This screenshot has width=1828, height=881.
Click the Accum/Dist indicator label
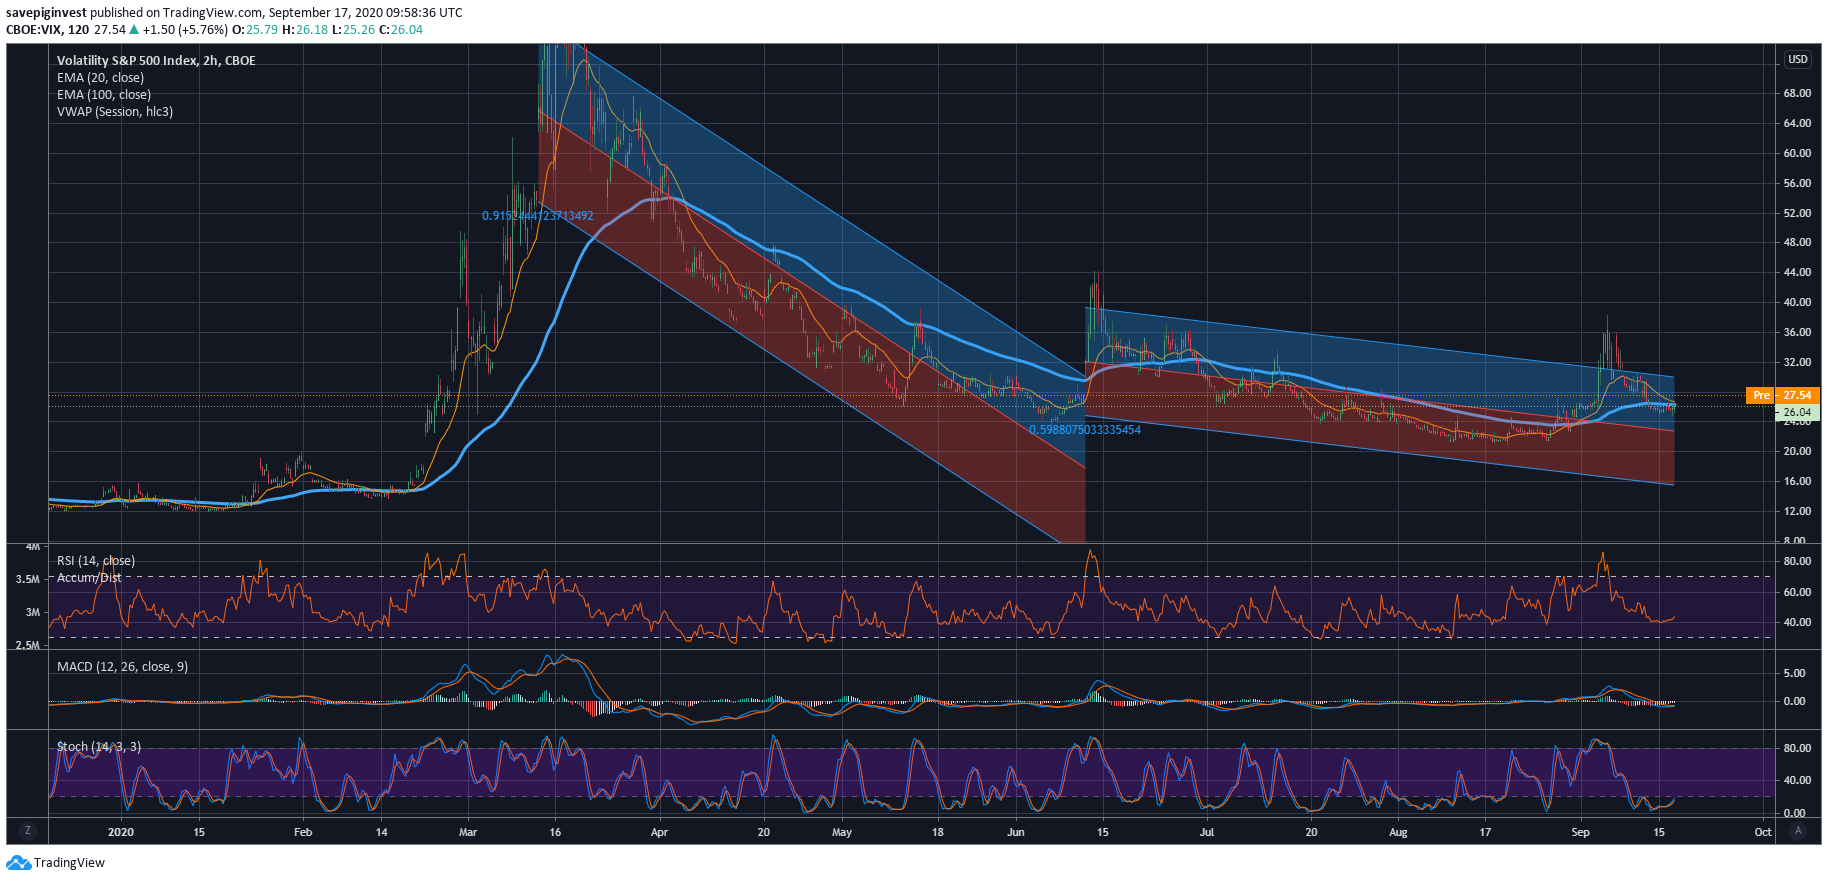pyautogui.click(x=89, y=578)
